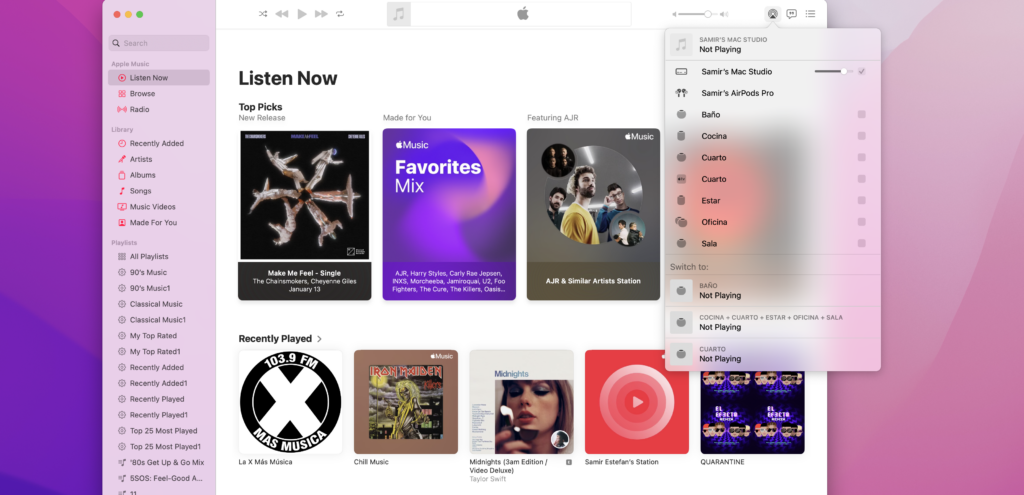
Task: Switch to COCINA + CUARTO + ESTAR group session
Action: pyautogui.click(x=773, y=323)
